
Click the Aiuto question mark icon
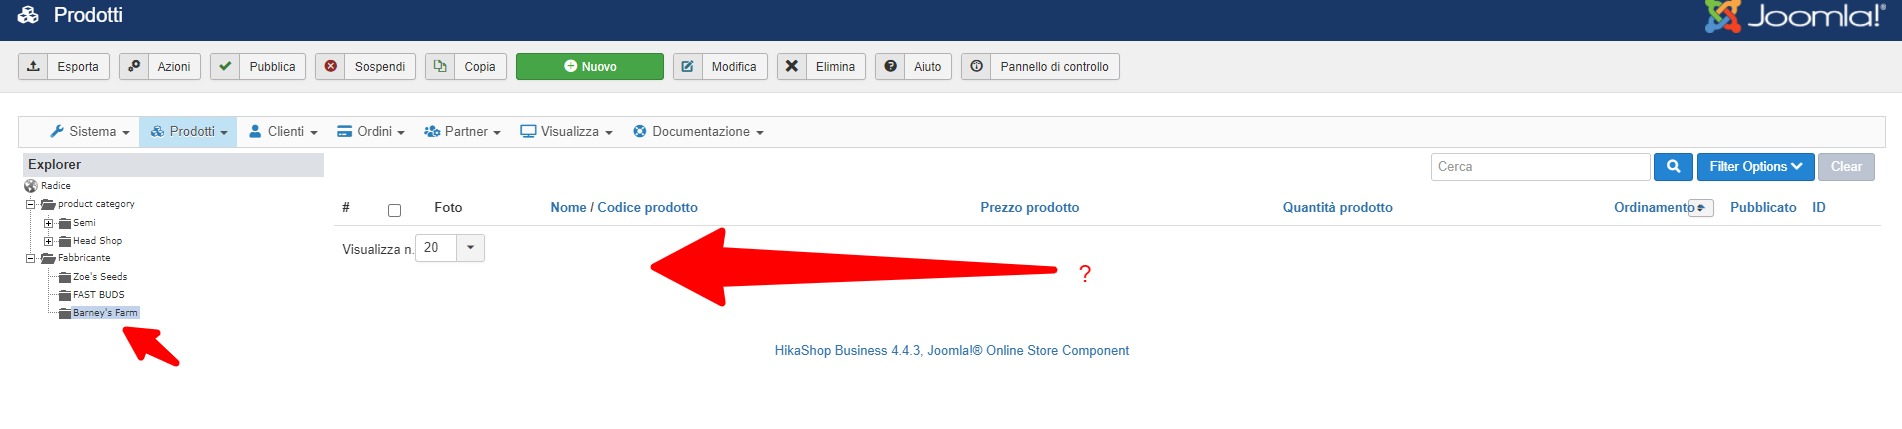coord(890,66)
